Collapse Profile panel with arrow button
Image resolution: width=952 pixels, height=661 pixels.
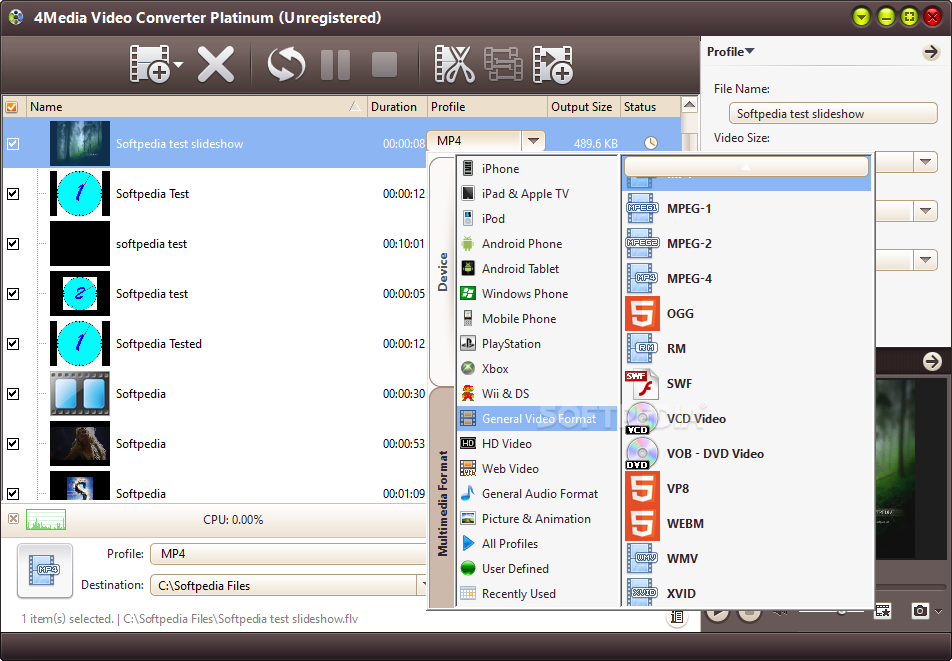pos(931,52)
